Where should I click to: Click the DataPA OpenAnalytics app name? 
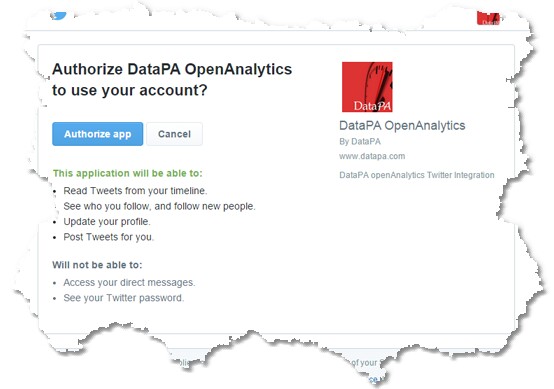[x=402, y=126]
